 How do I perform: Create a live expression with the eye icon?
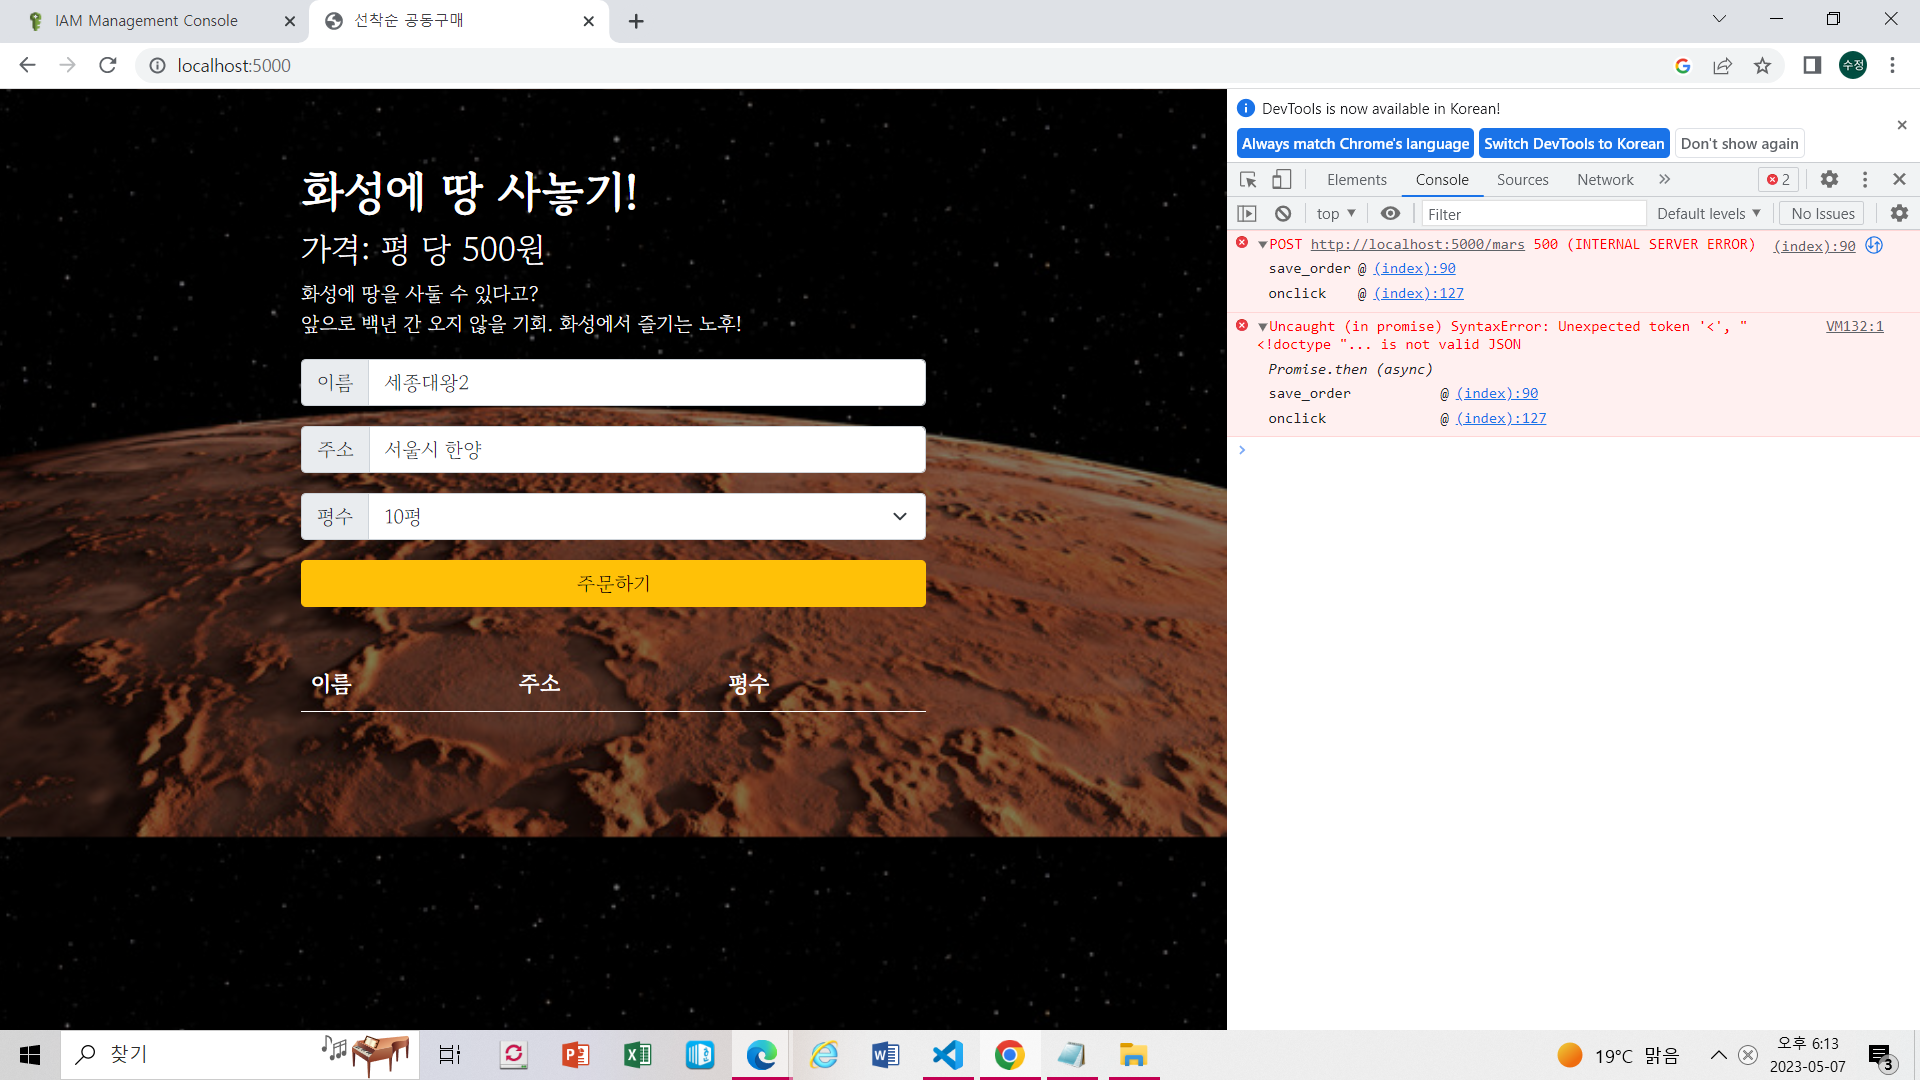click(x=1390, y=214)
